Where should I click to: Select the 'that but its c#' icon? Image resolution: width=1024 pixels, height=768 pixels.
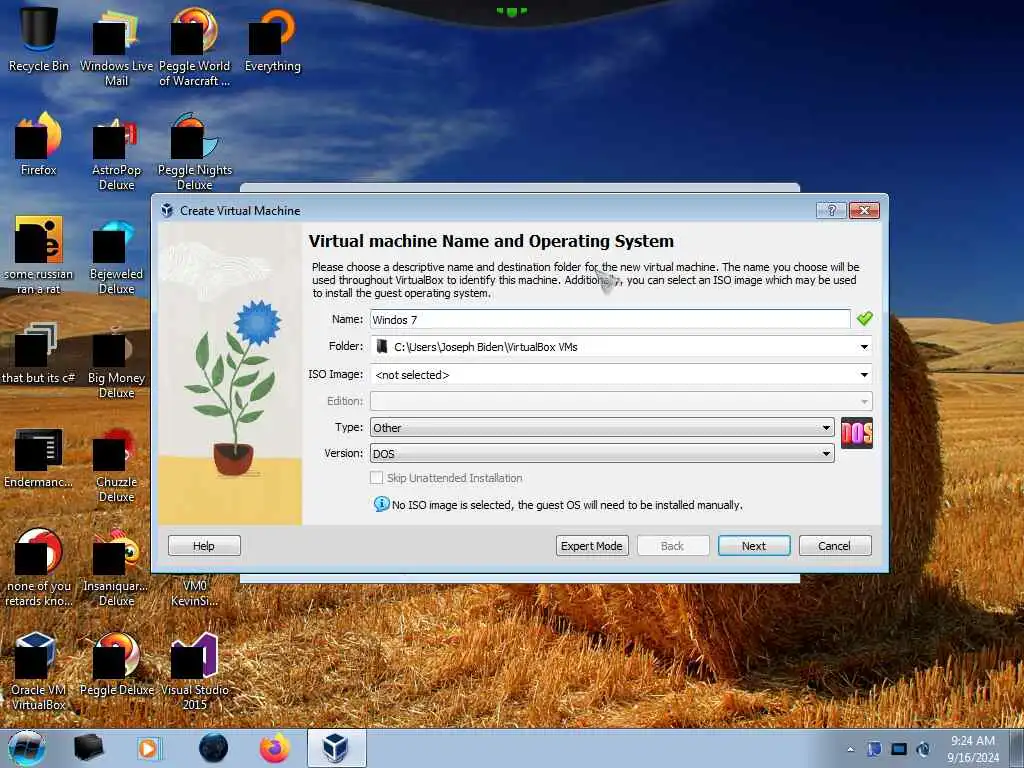pyautogui.click(x=39, y=352)
